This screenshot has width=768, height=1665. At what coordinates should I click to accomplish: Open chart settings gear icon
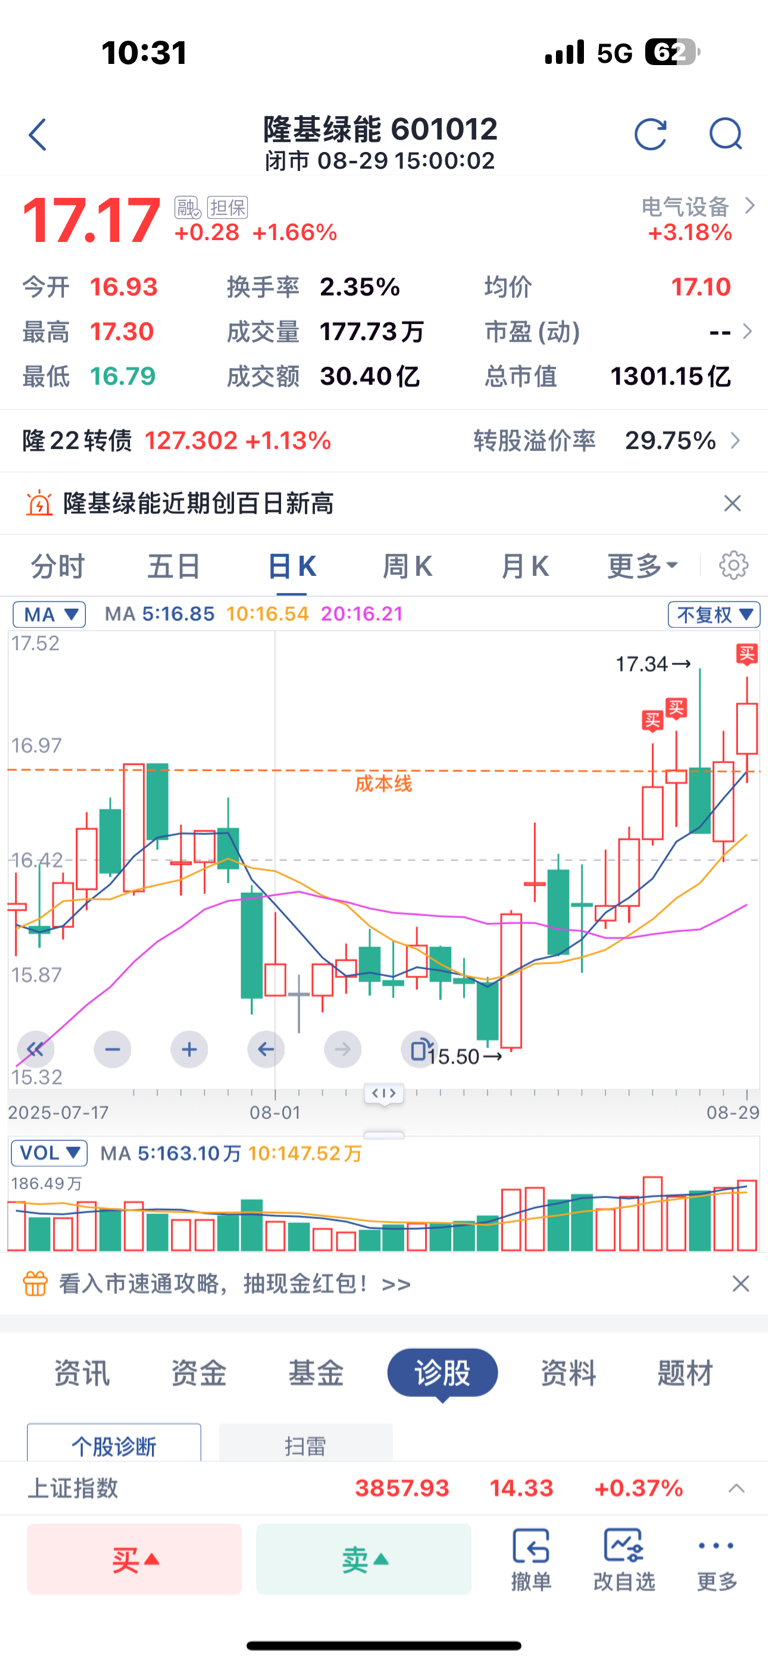click(733, 565)
